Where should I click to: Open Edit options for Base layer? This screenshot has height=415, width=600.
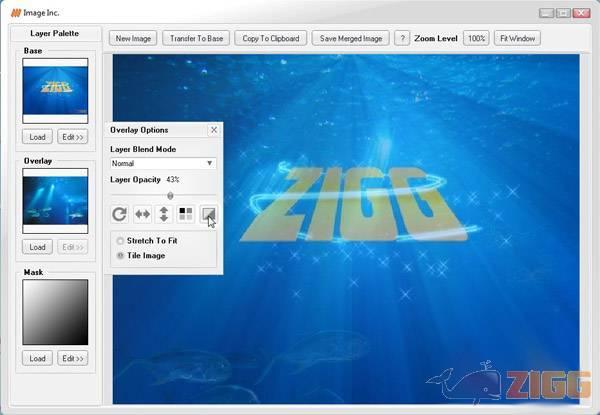73,137
